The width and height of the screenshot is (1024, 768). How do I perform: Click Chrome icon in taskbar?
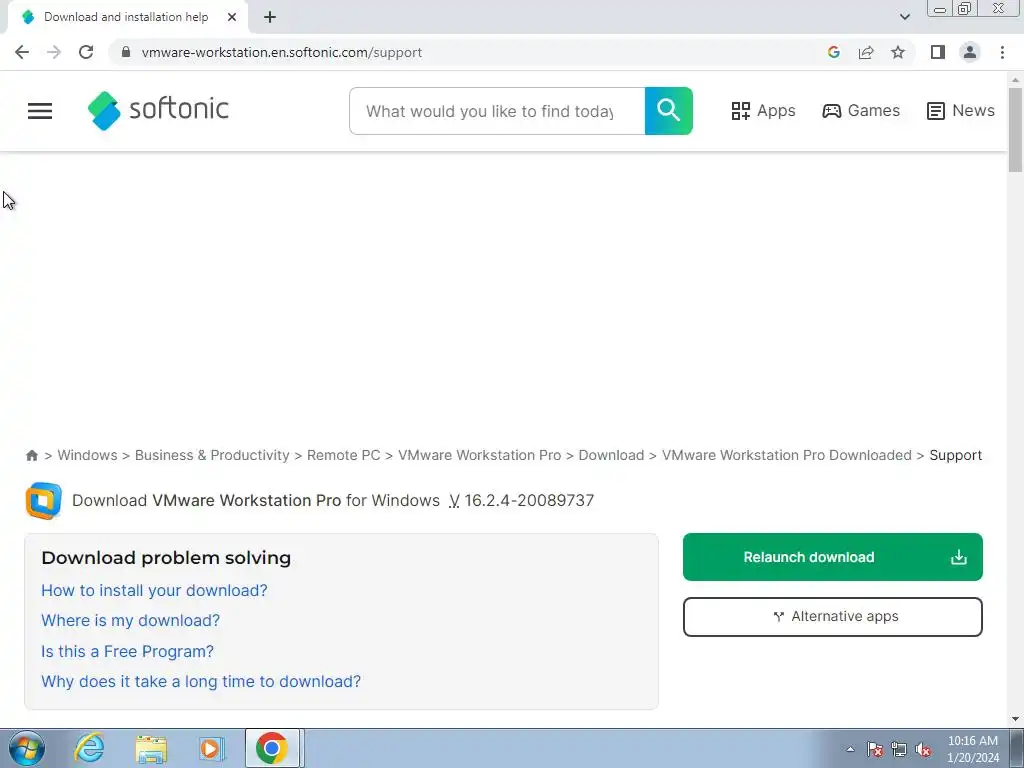click(272, 748)
